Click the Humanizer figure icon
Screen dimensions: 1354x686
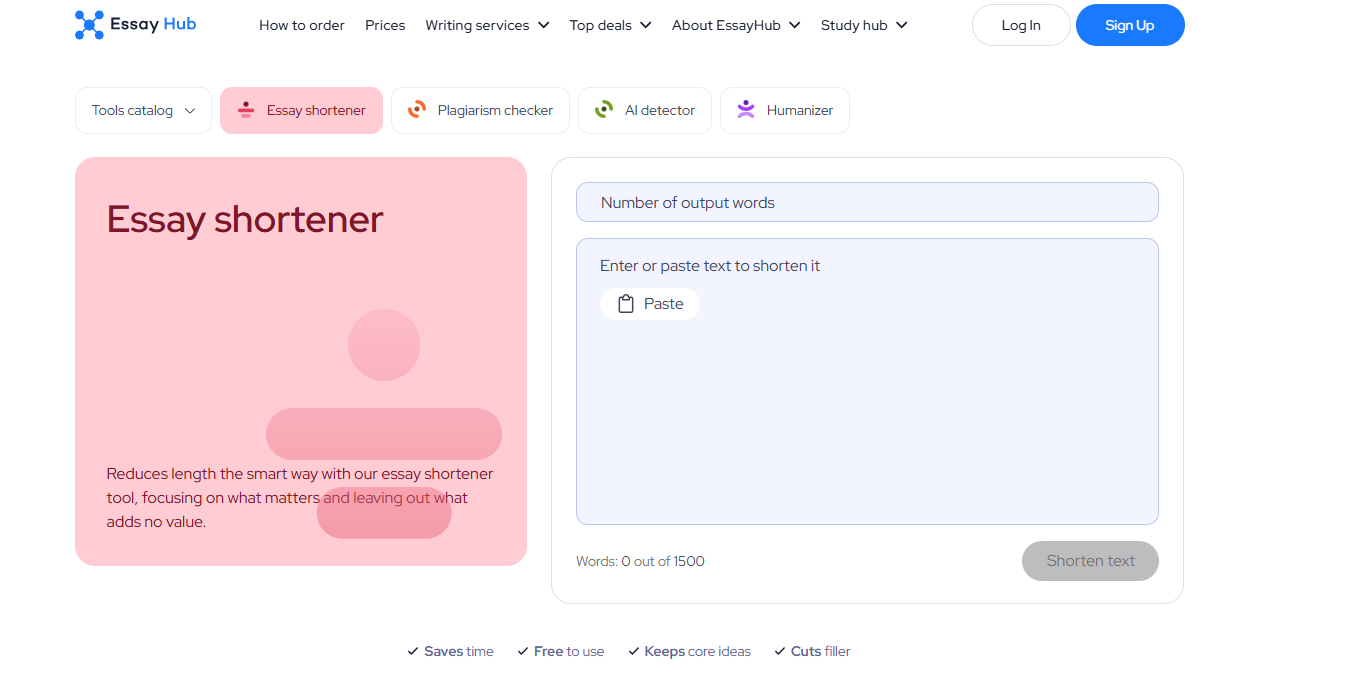(x=746, y=110)
